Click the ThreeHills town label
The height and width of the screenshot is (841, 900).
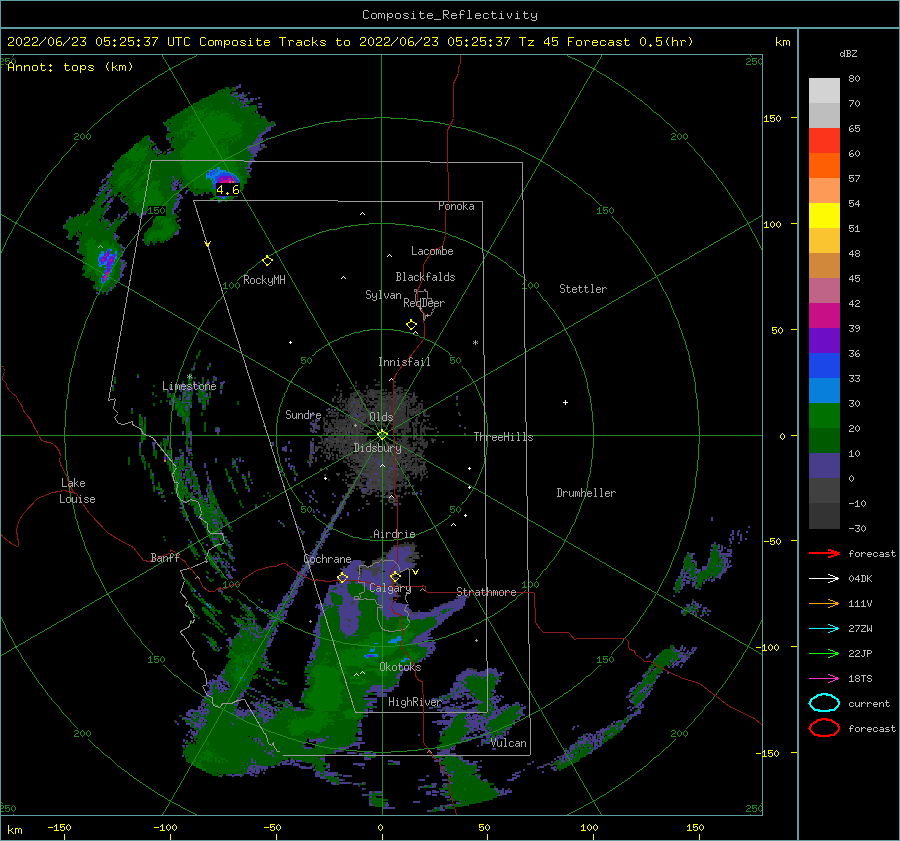click(x=503, y=437)
